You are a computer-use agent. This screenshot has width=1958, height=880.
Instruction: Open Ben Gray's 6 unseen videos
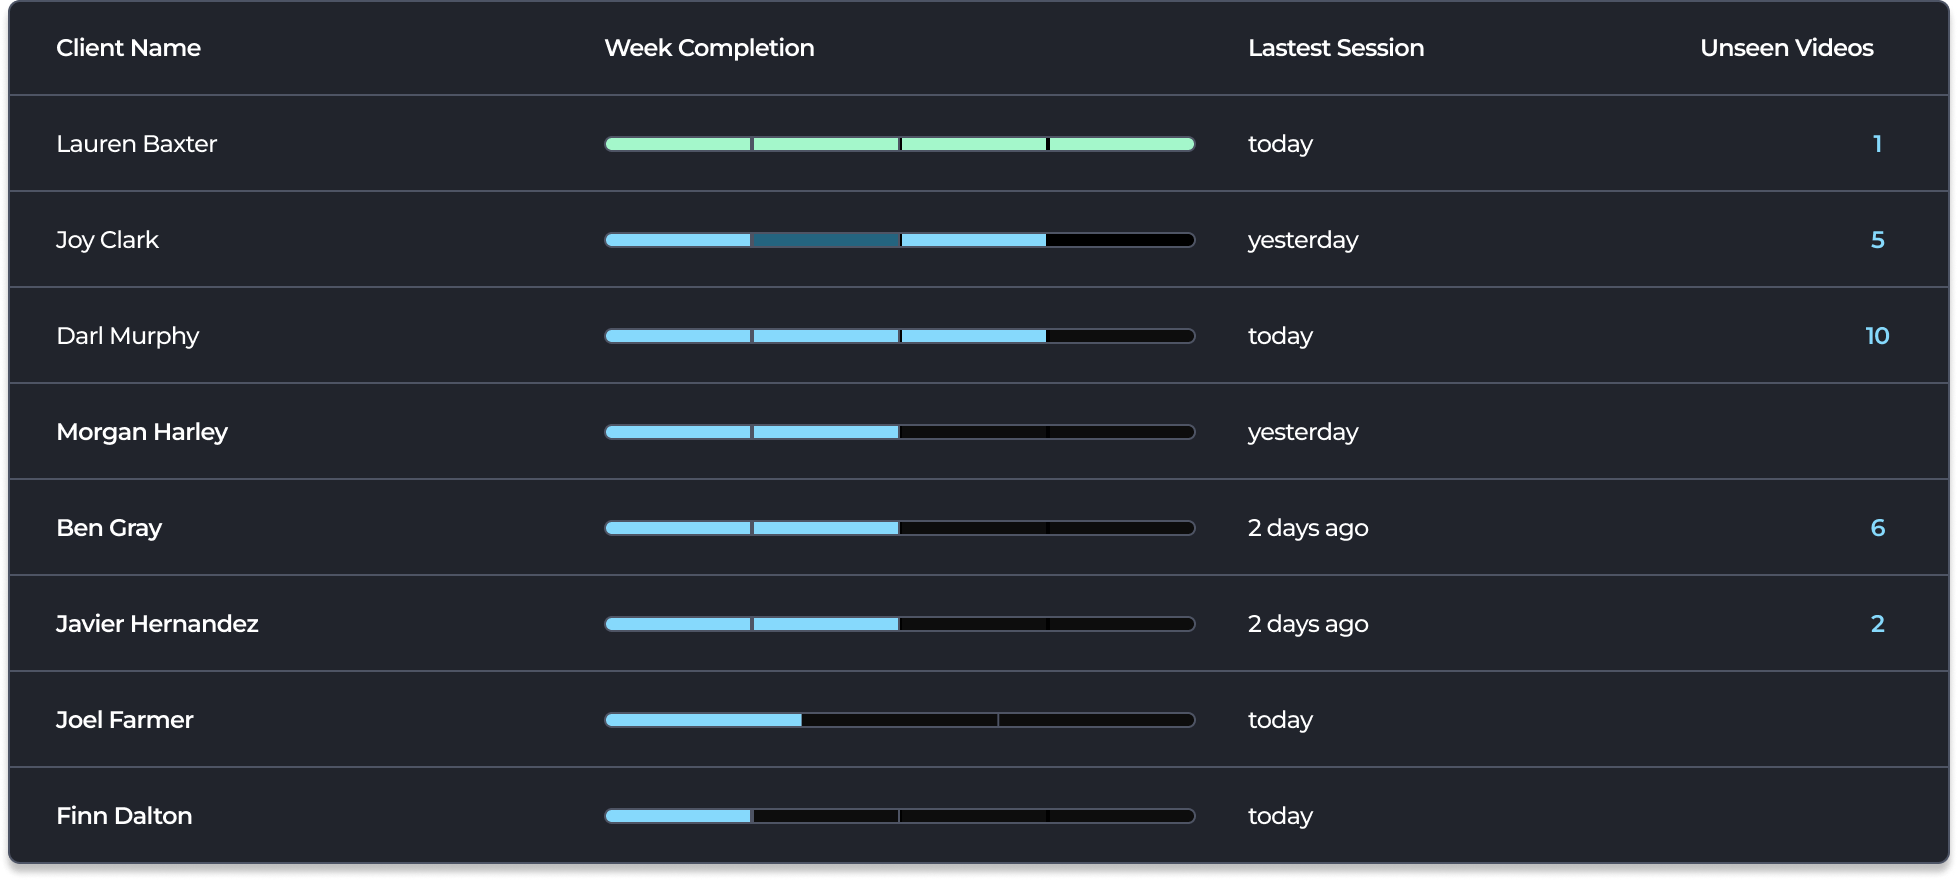tap(1878, 528)
